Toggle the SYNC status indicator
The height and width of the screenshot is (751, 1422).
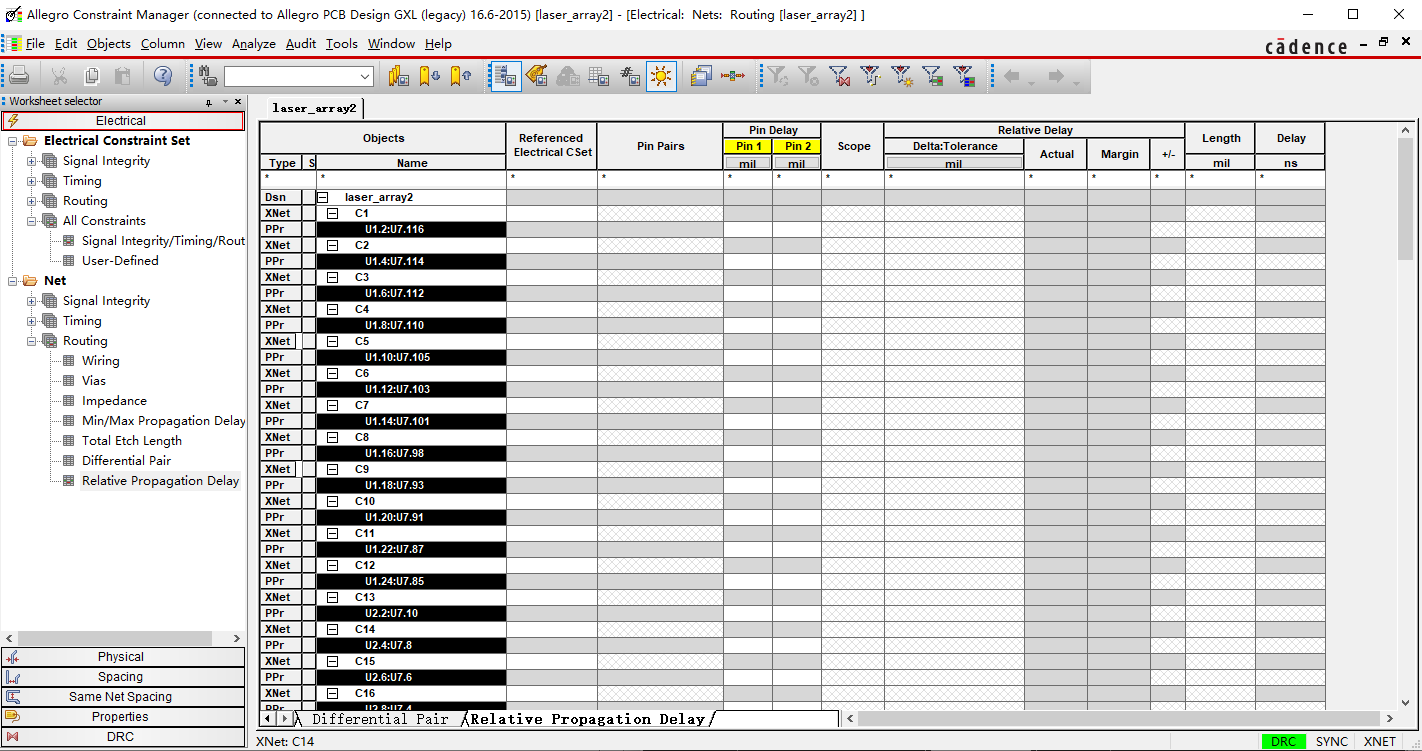(1331, 742)
